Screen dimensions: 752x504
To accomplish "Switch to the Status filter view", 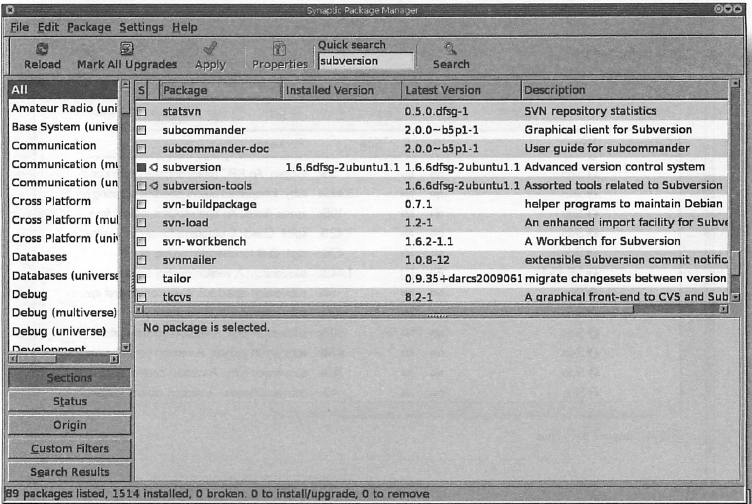I will click(69, 402).
